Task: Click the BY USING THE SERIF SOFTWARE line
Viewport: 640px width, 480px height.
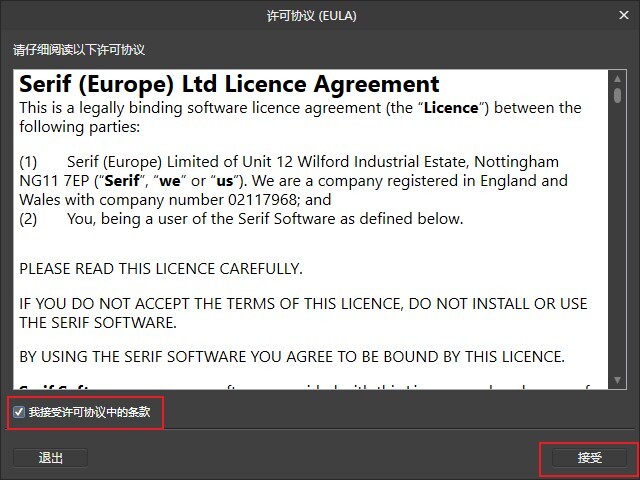Action: (292, 357)
